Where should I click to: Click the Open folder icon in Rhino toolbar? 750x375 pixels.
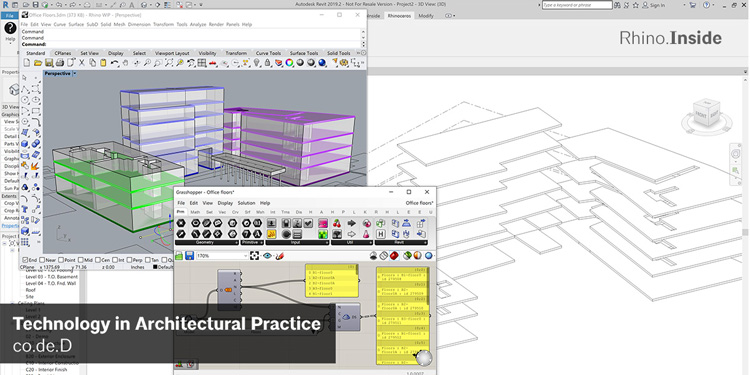tap(38, 63)
